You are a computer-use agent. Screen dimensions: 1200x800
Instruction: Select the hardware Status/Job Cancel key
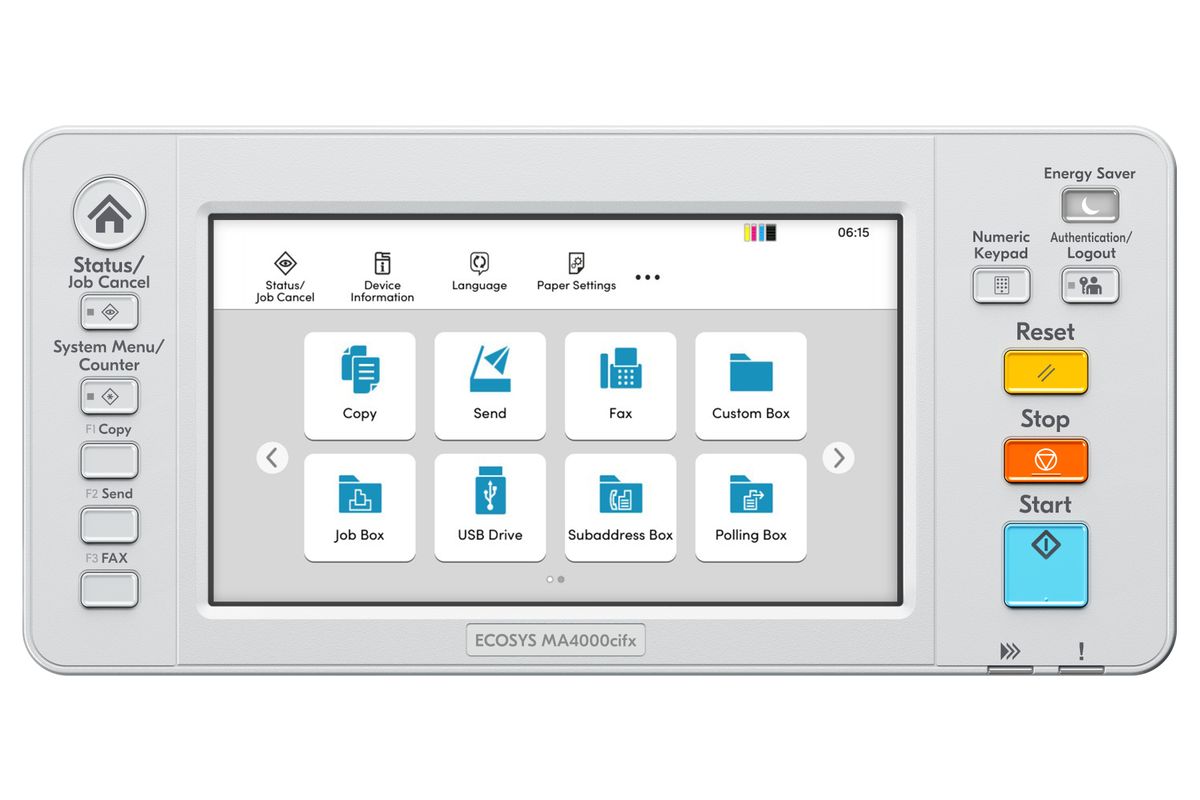(109, 313)
